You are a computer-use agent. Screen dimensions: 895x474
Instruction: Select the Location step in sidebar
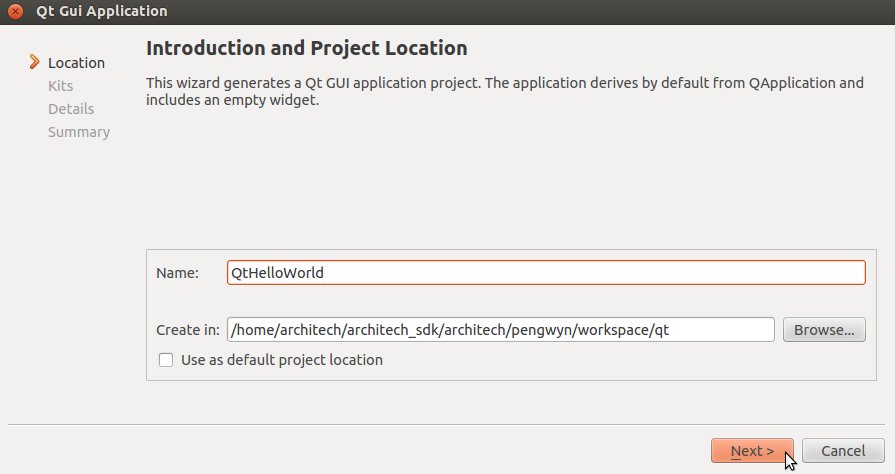click(x=76, y=63)
